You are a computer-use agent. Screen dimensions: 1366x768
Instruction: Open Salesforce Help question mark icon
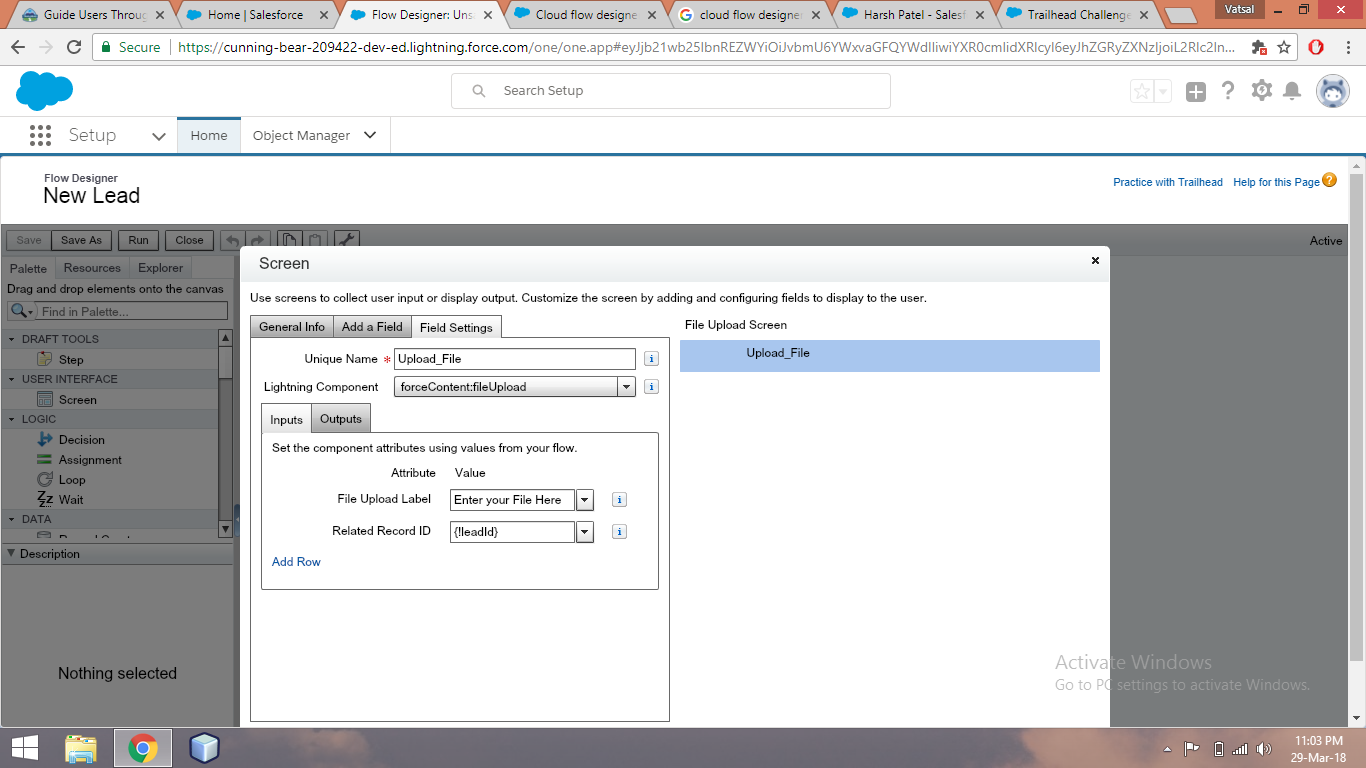point(1229,91)
